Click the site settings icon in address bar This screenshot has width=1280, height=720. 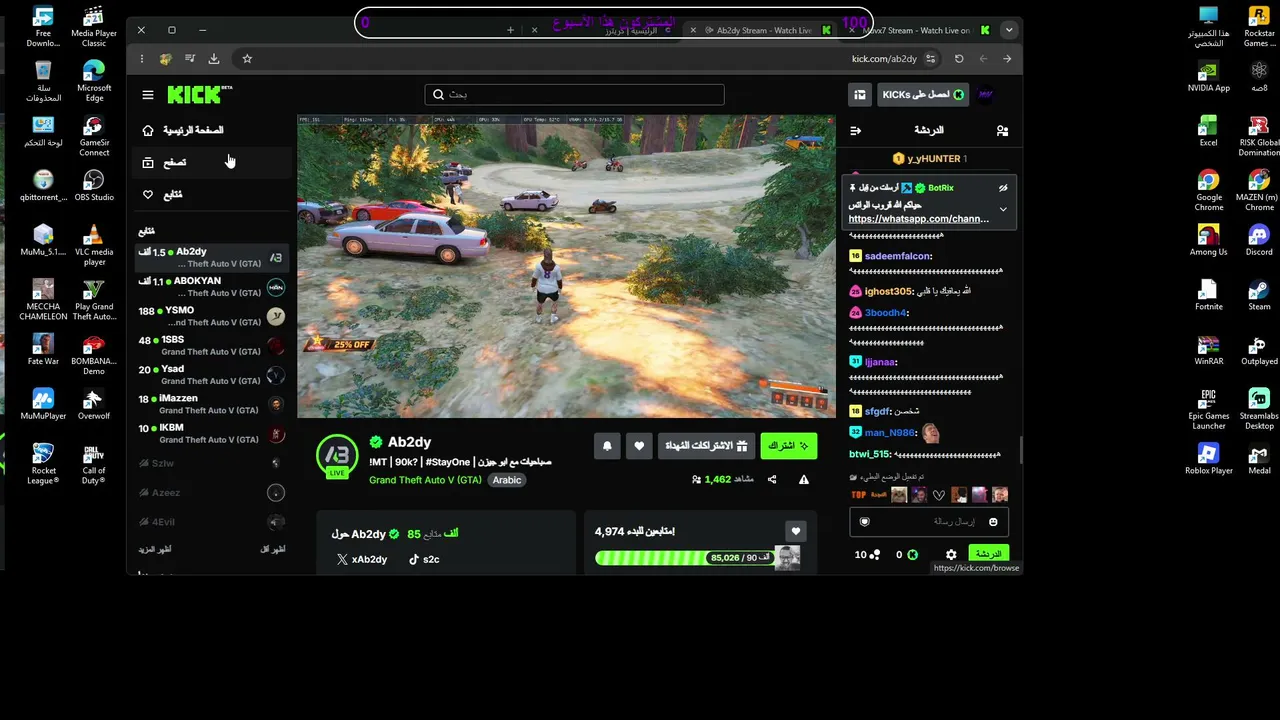point(932,59)
